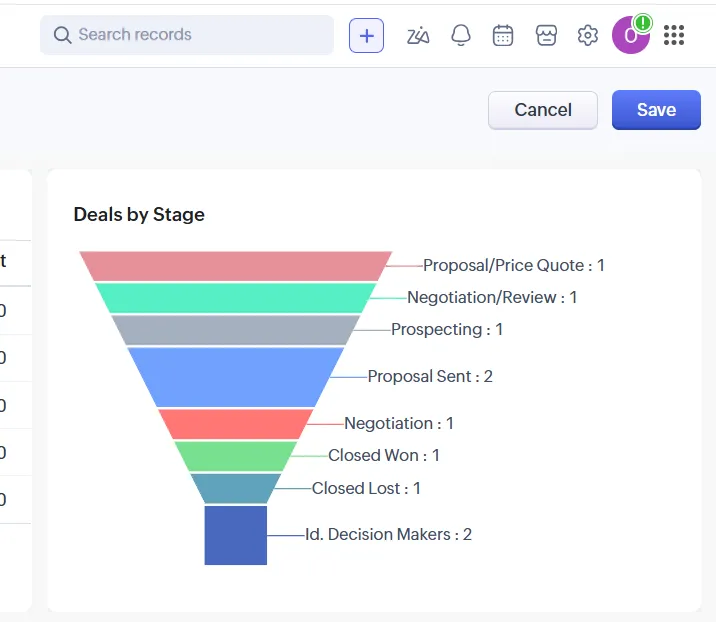The width and height of the screenshot is (716, 622).
Task: Select the green Closed Won funnel segment
Action: [235, 456]
